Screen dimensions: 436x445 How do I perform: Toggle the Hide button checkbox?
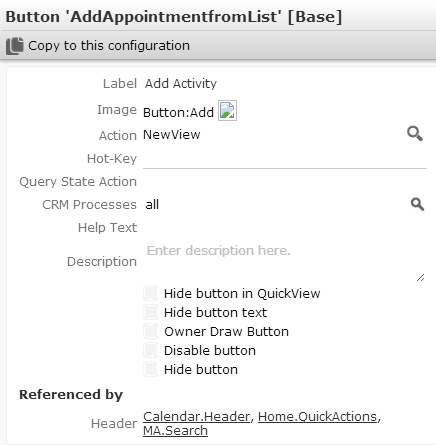coord(151,369)
